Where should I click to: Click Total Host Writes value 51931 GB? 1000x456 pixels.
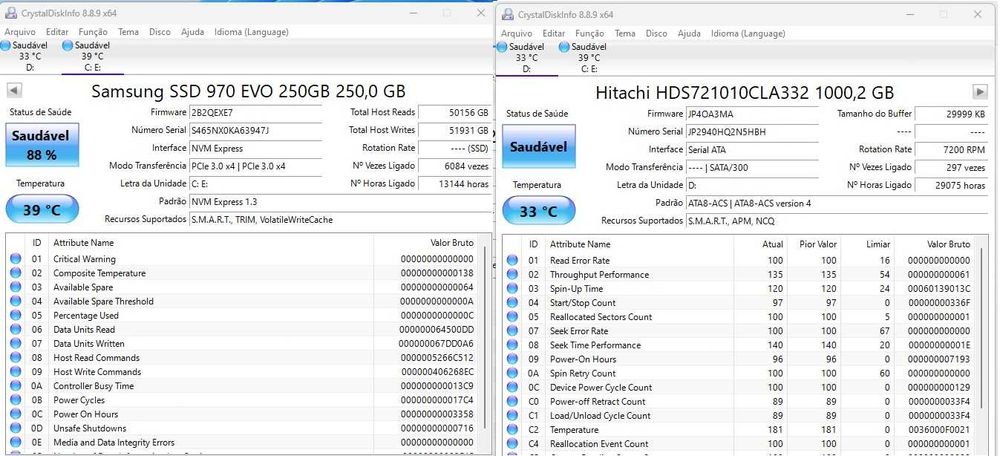[455, 131]
